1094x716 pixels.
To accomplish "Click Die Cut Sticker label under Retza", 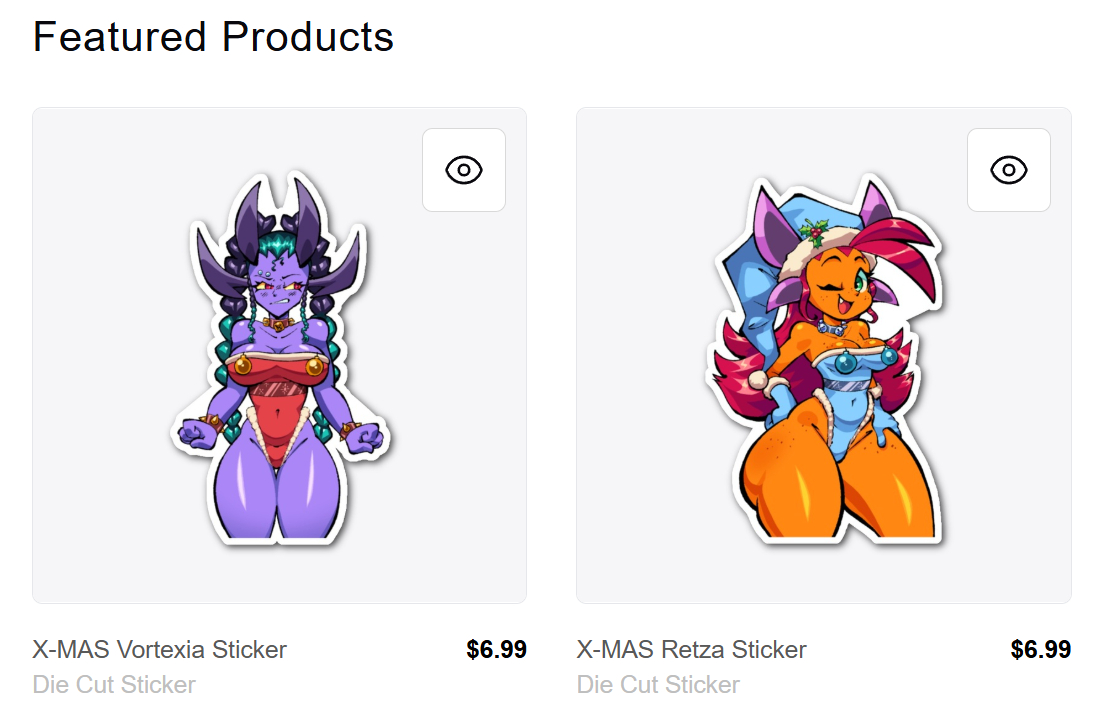I will (659, 685).
